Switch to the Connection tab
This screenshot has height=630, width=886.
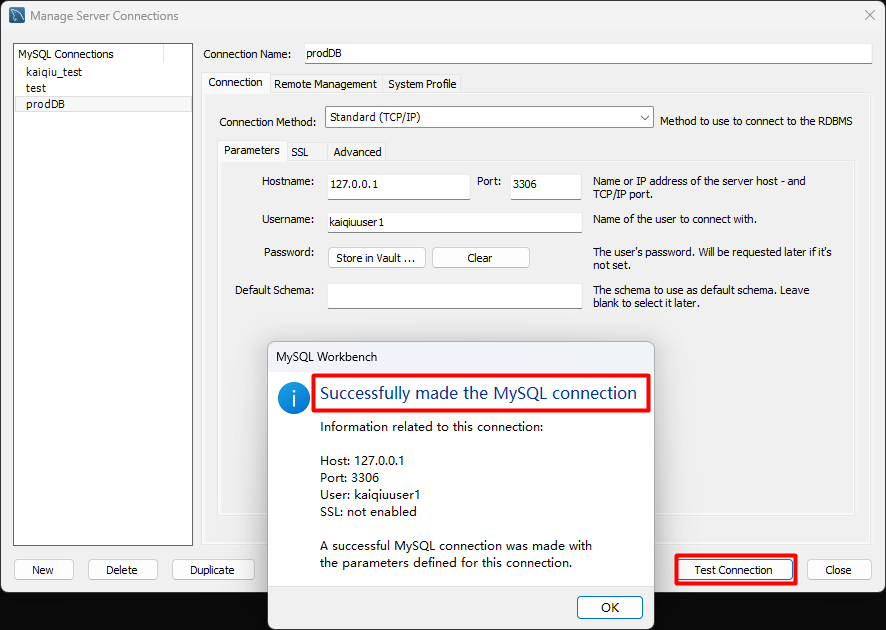pyautogui.click(x=235, y=82)
